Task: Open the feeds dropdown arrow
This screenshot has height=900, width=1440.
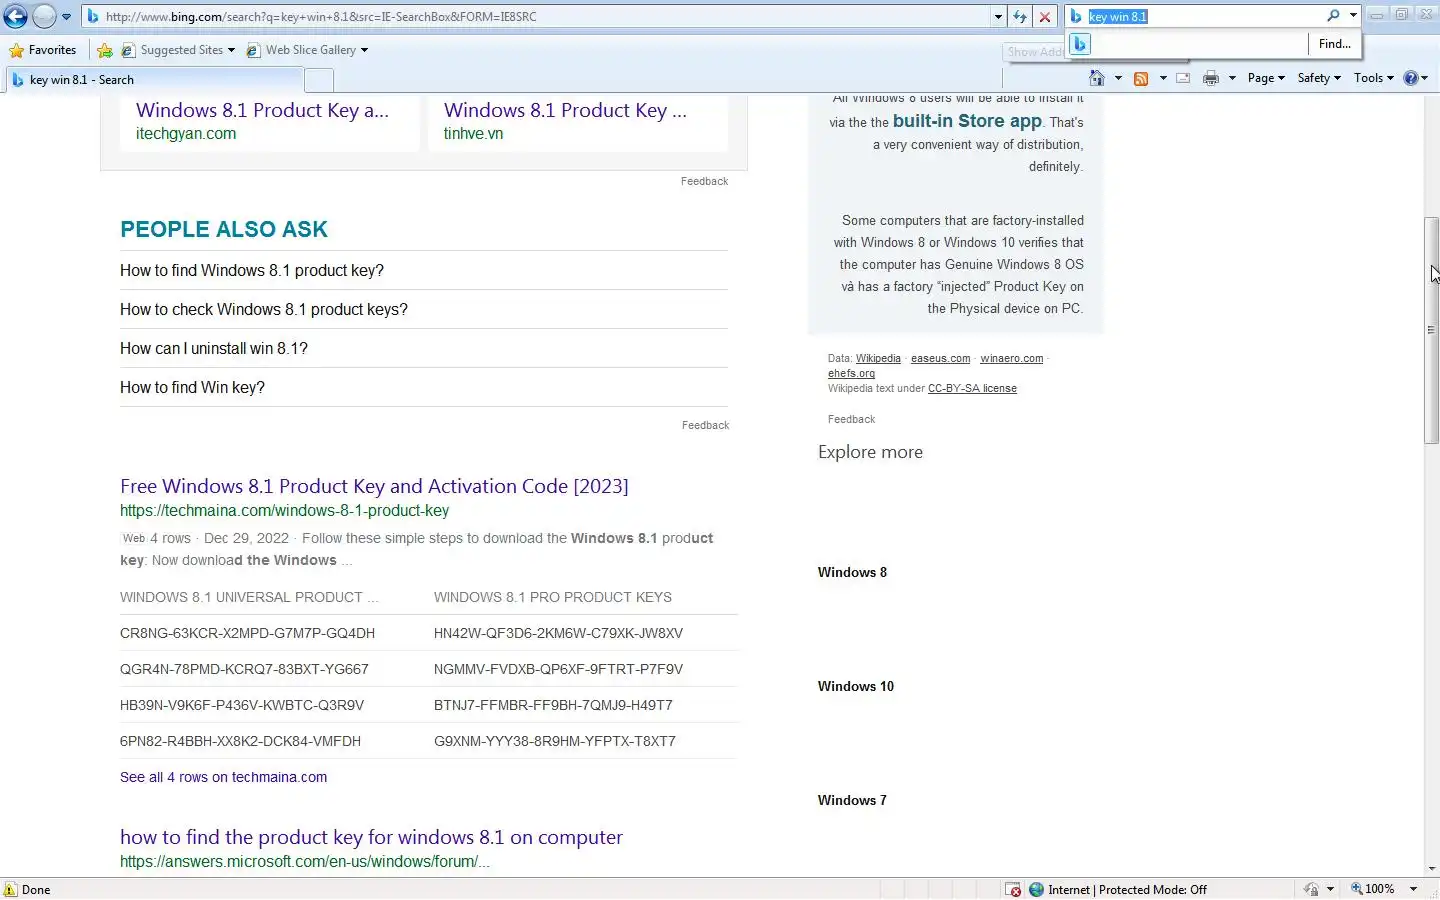Action: pos(1163,78)
